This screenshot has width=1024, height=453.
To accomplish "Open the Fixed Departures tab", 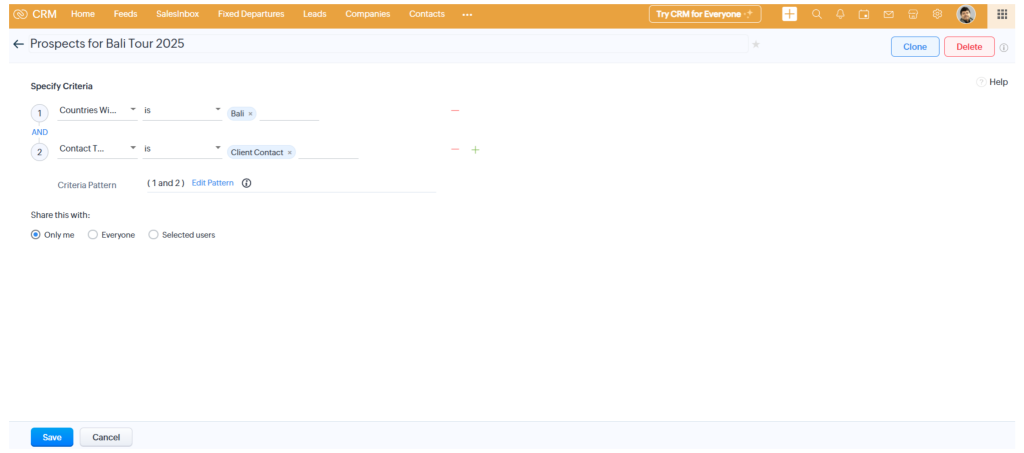I will coord(251,14).
